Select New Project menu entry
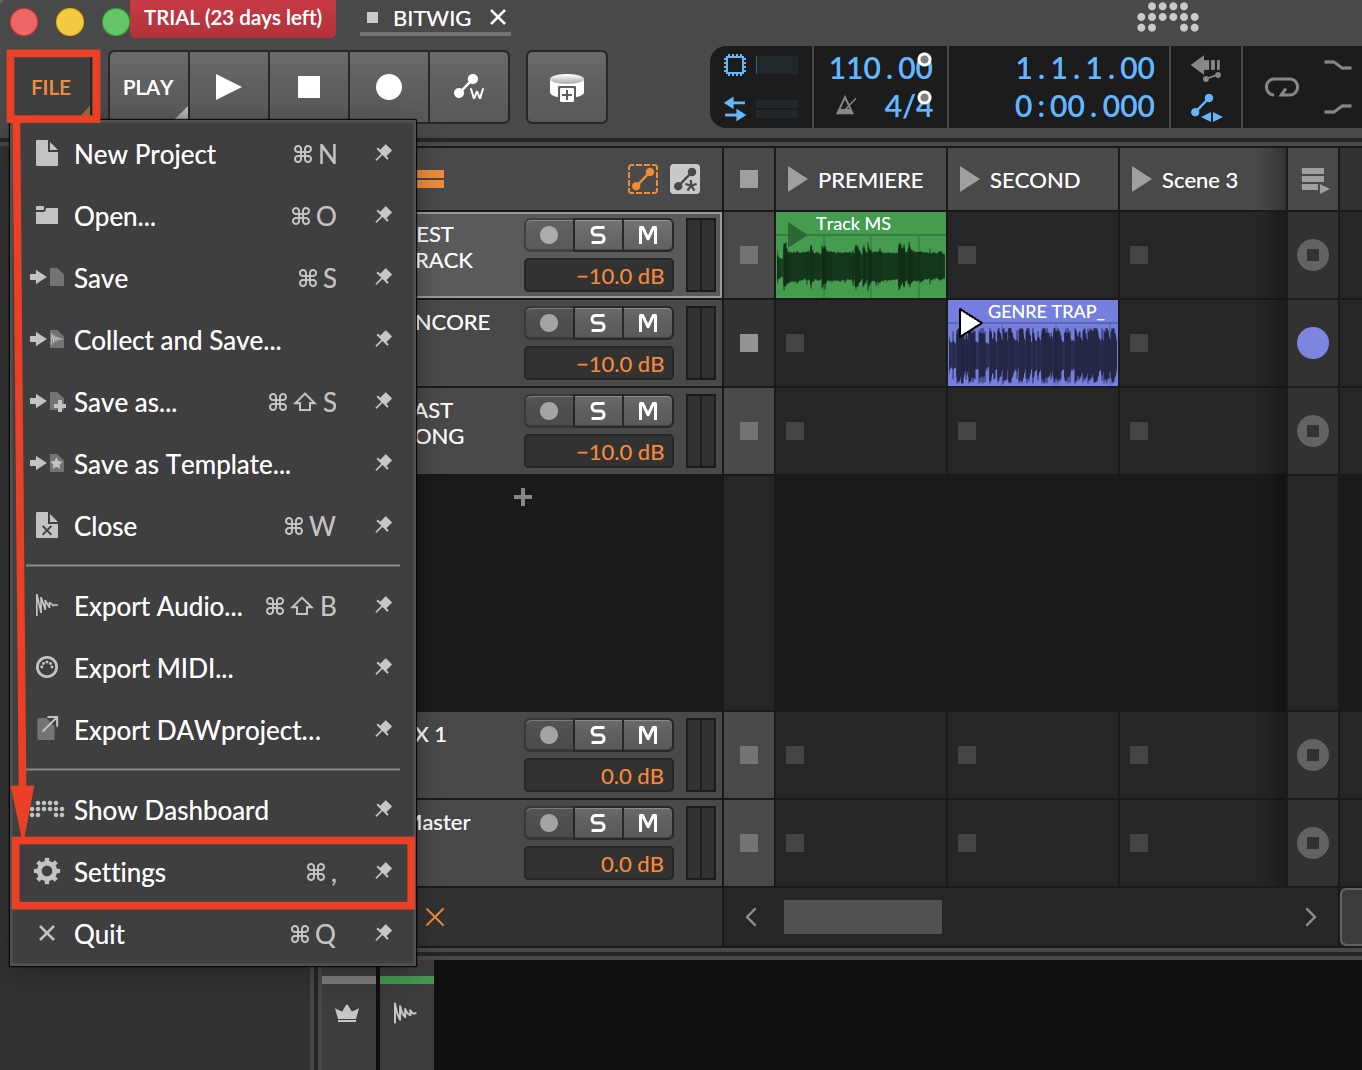 tap(214, 154)
